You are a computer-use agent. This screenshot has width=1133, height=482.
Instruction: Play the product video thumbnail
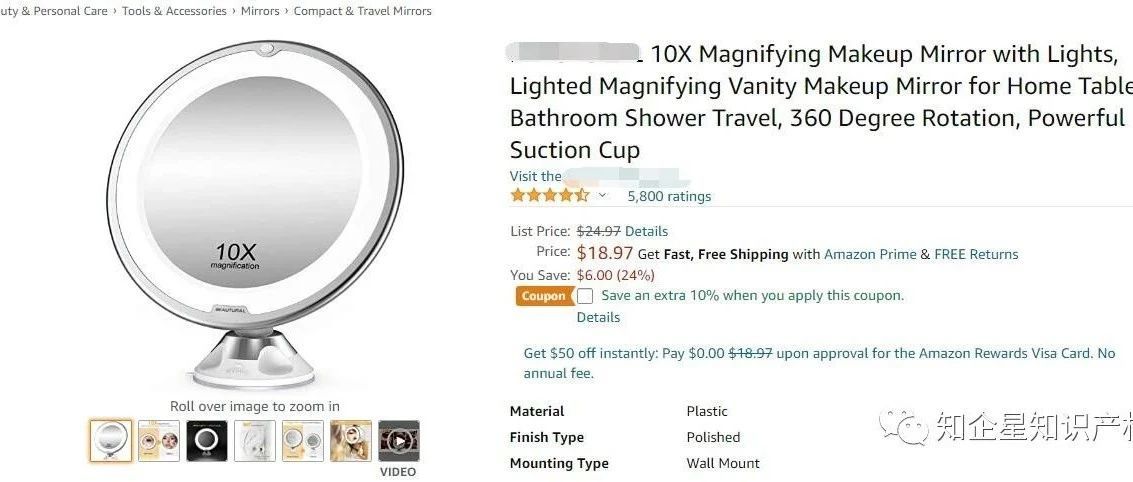point(398,441)
